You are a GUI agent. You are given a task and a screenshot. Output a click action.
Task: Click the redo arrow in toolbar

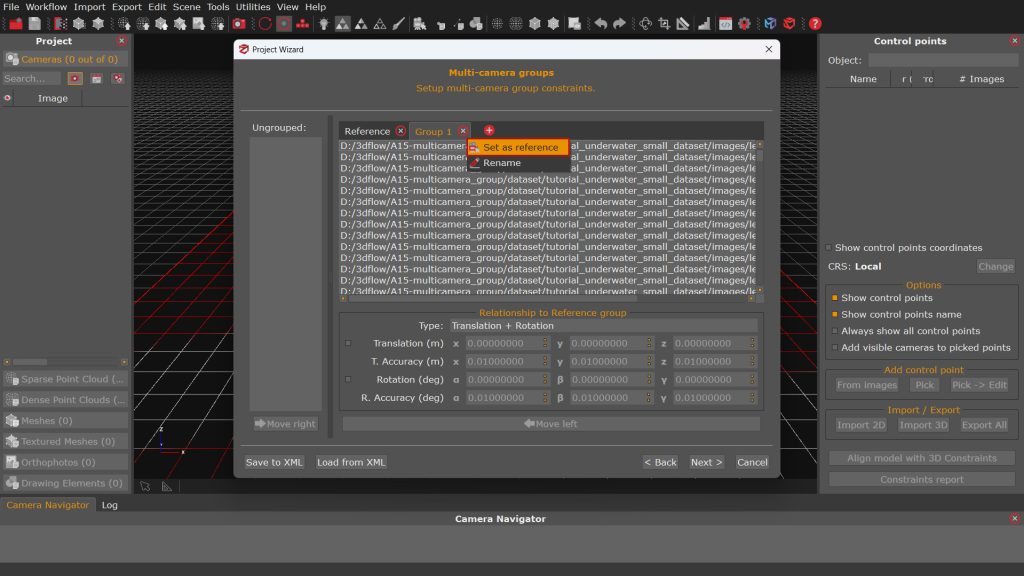tap(619, 23)
